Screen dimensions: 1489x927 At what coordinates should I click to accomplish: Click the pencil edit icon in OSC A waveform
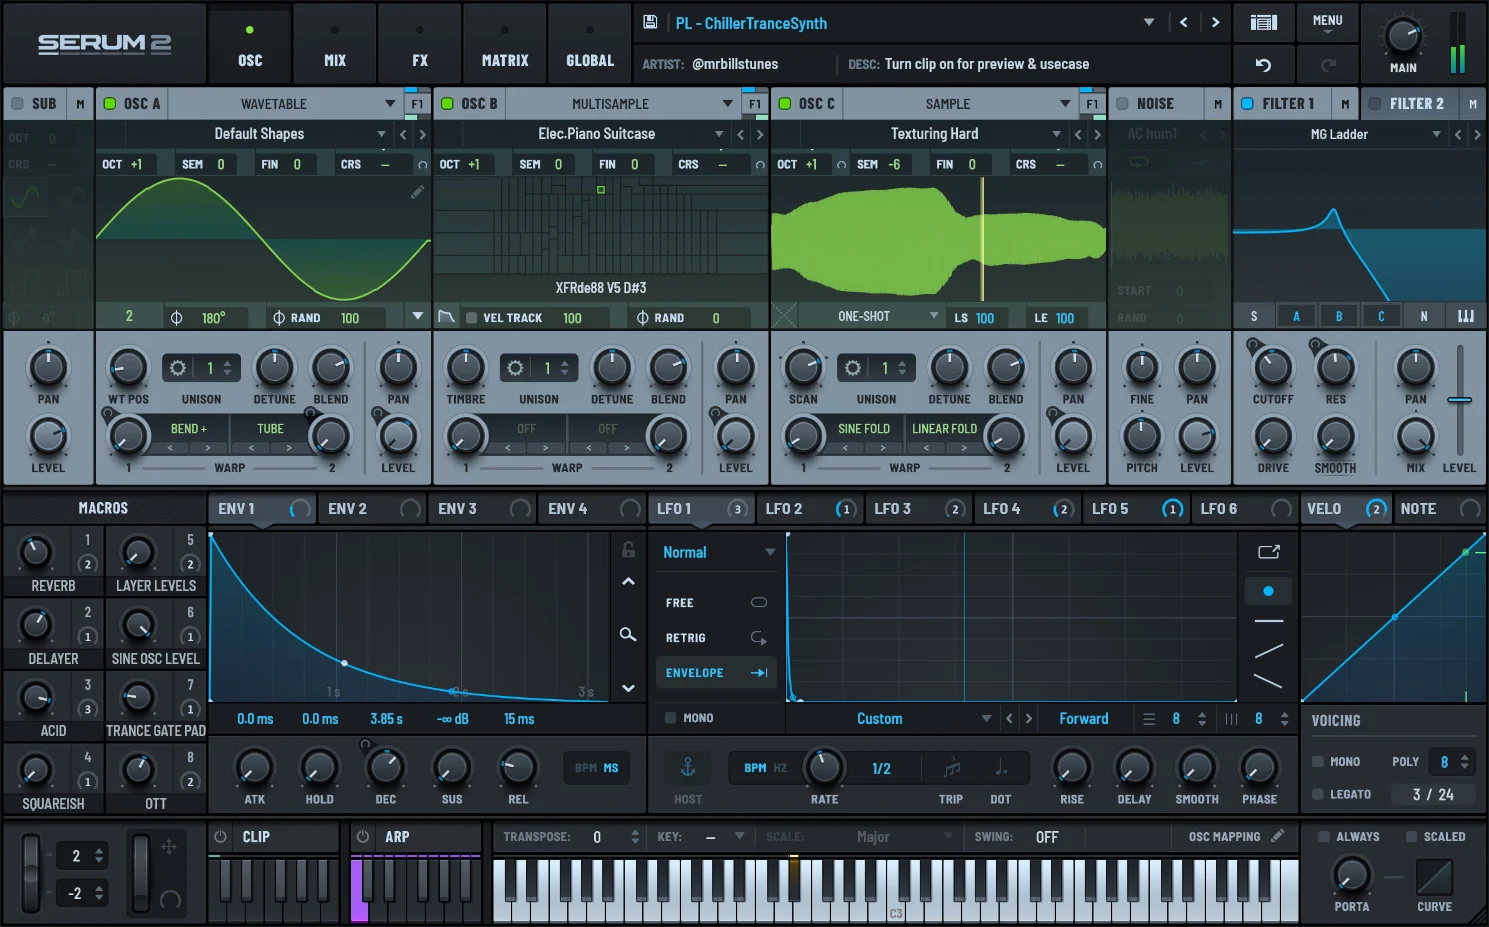pos(417,192)
